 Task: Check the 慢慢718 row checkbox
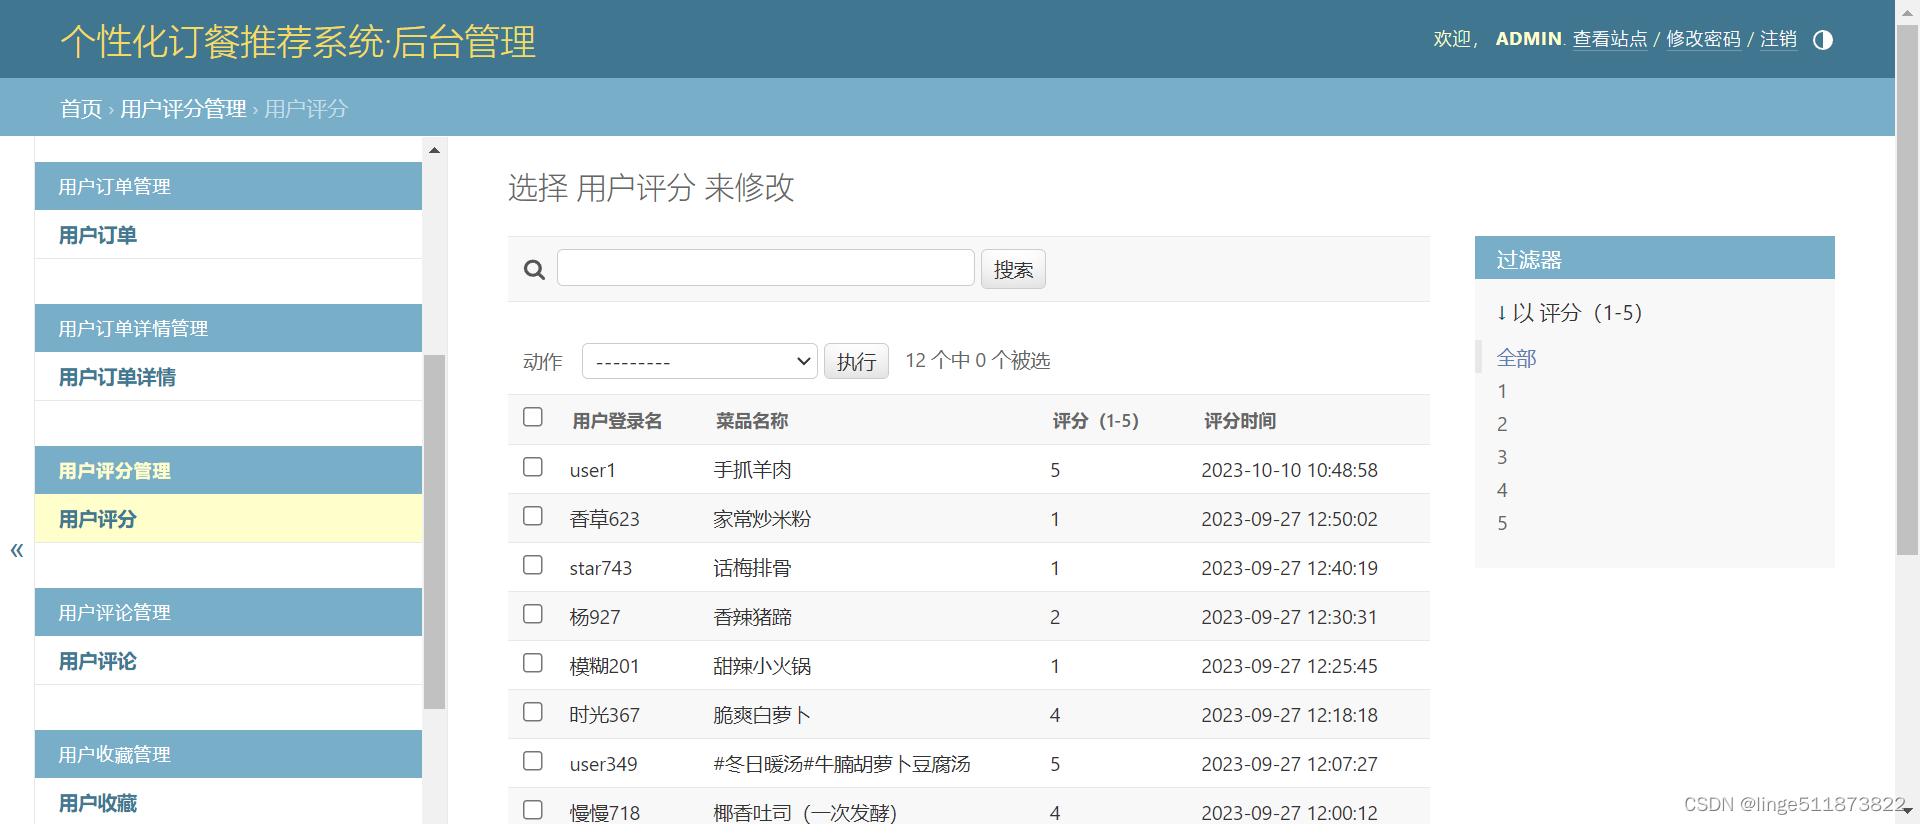[533, 810]
